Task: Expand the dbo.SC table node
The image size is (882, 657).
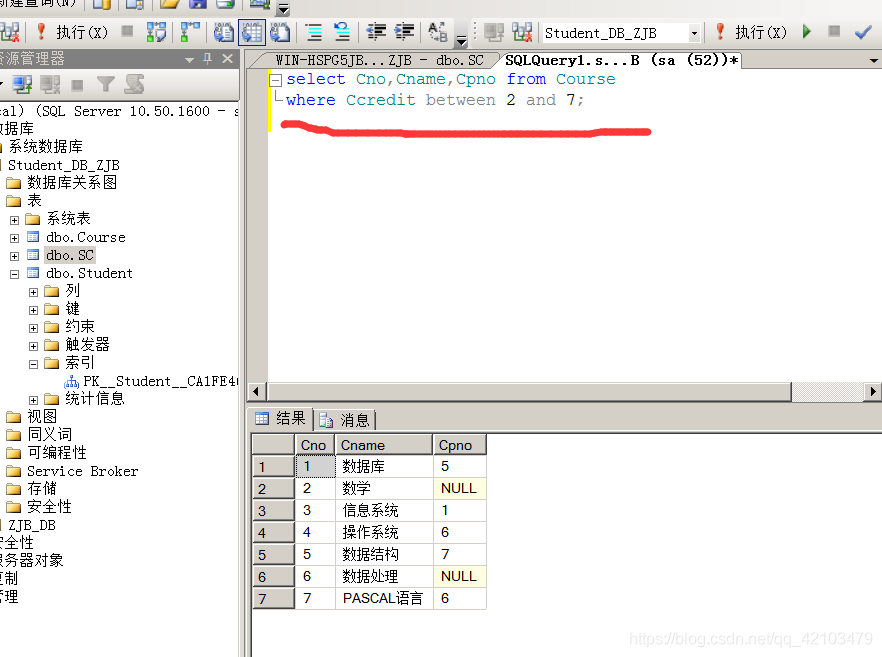Action: (x=14, y=256)
